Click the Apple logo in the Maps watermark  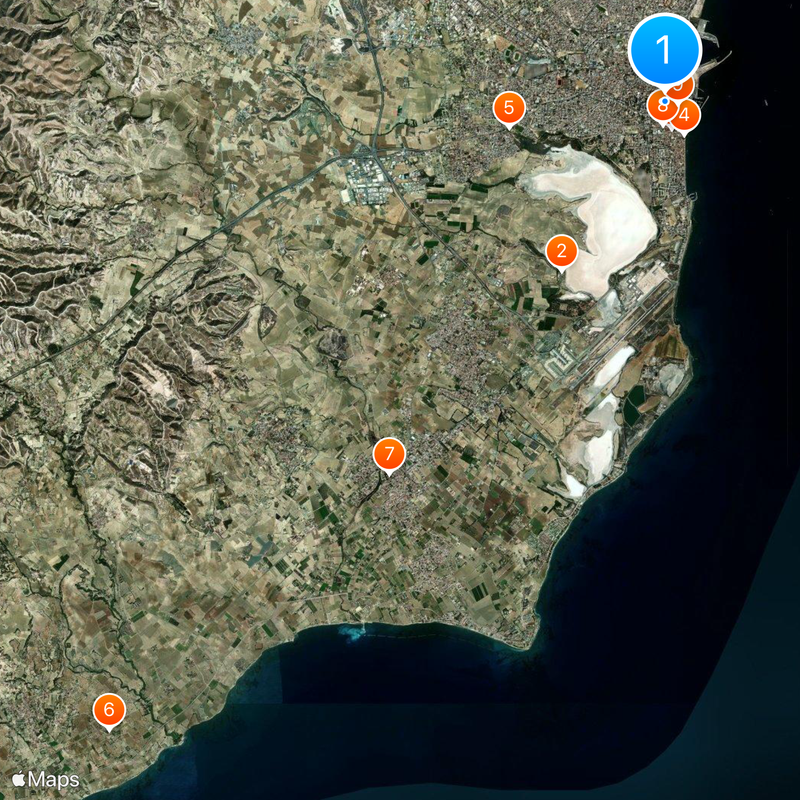[x=18, y=777]
